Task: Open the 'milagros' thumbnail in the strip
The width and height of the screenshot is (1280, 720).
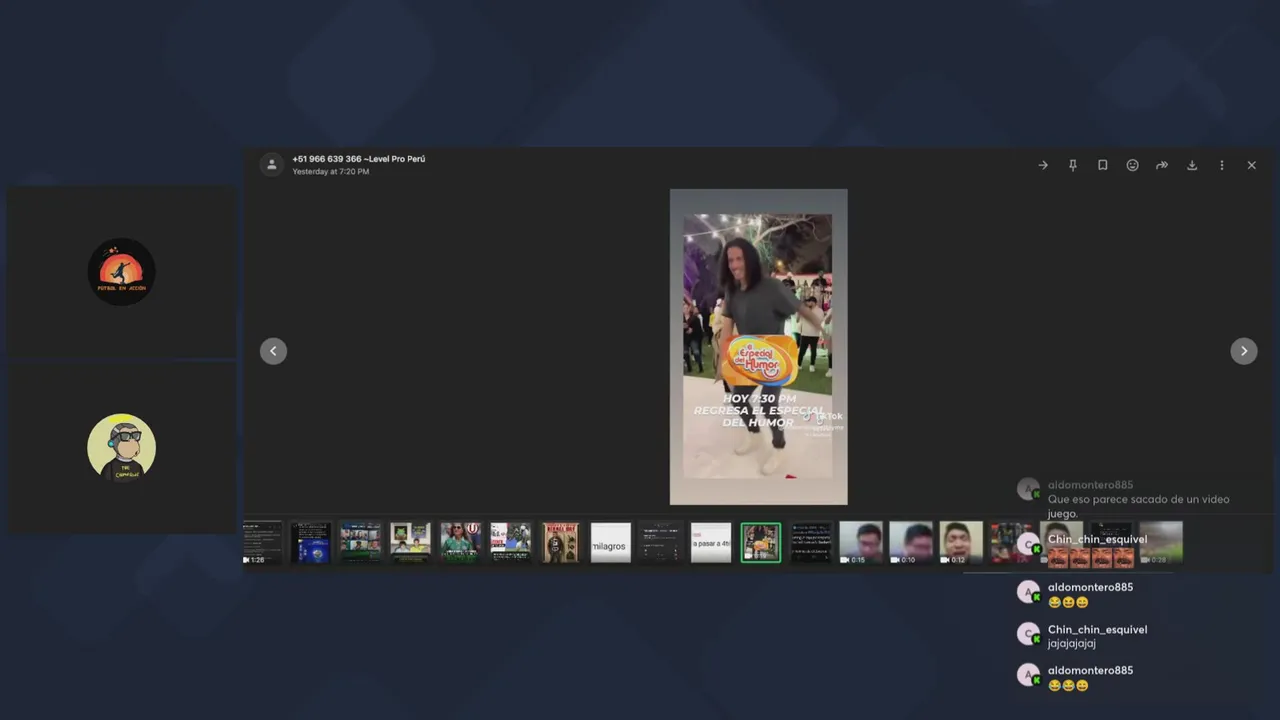Action: click(x=611, y=543)
